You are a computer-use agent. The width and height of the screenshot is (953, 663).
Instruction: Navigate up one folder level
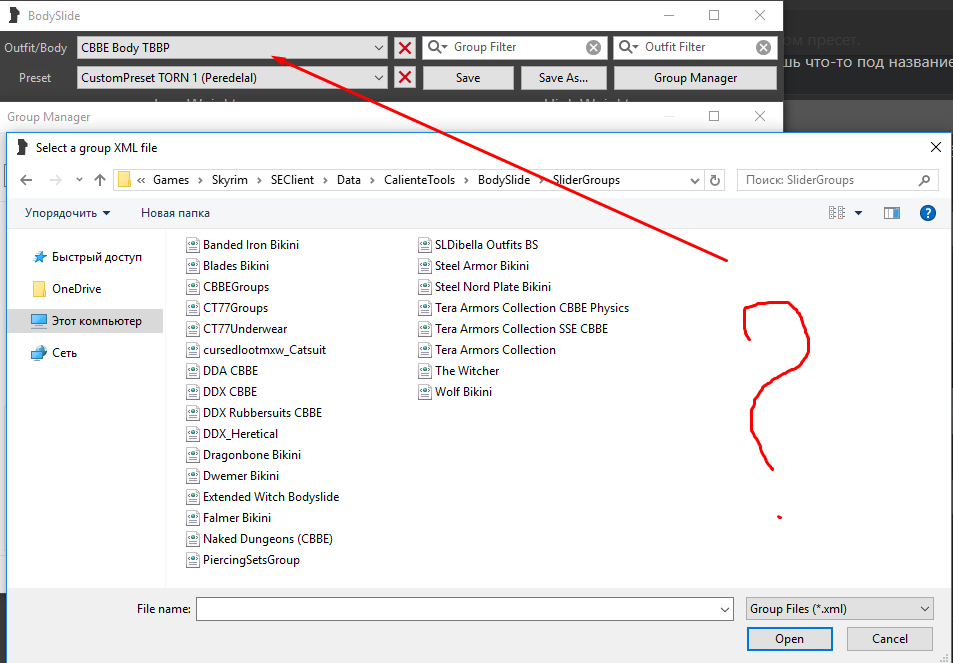(100, 180)
